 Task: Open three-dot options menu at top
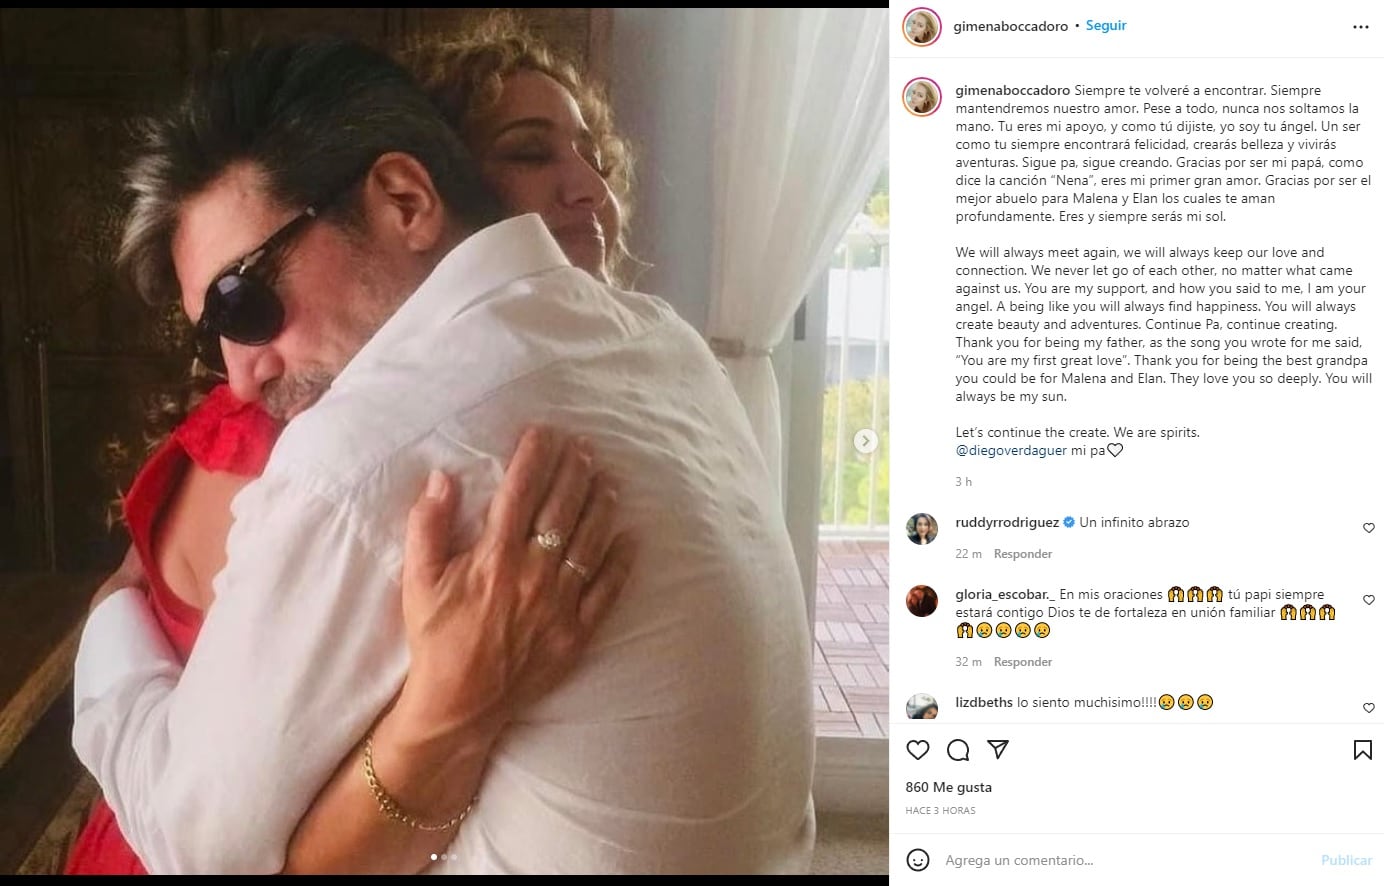tap(1360, 27)
